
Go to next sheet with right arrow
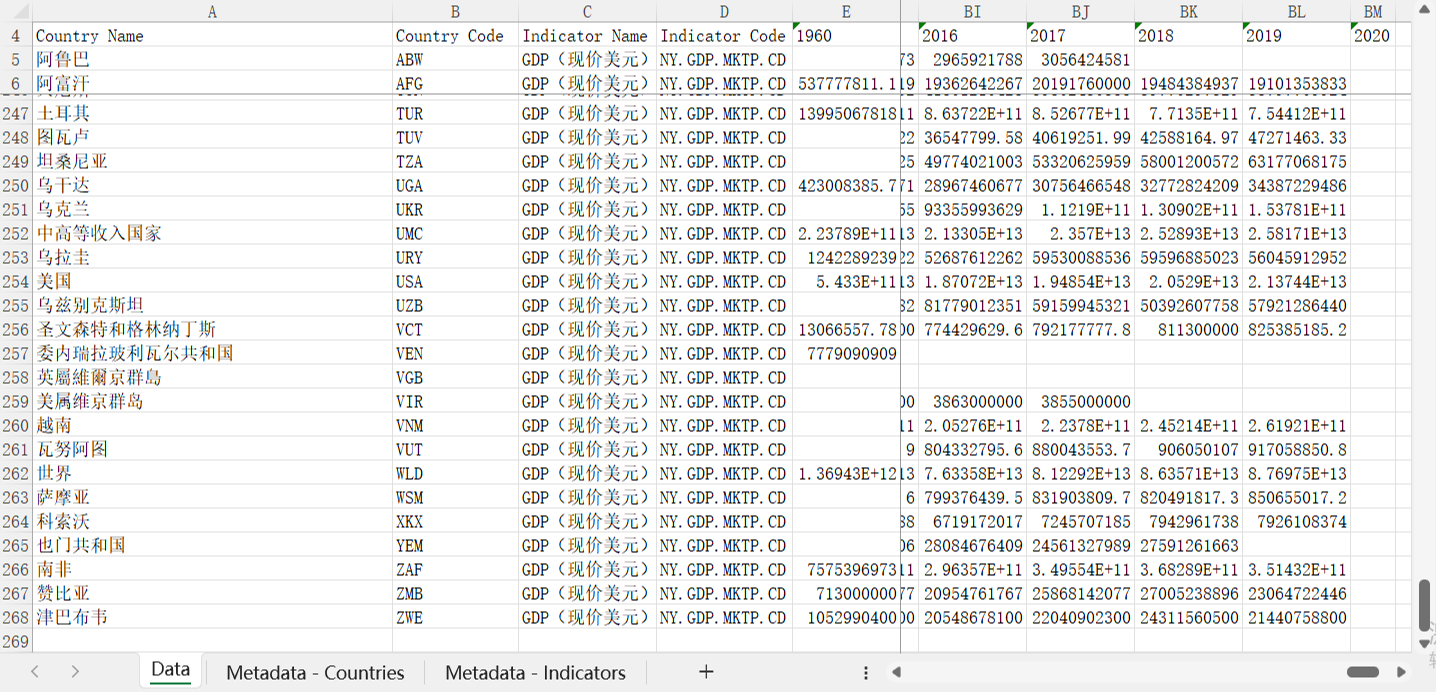click(75, 672)
